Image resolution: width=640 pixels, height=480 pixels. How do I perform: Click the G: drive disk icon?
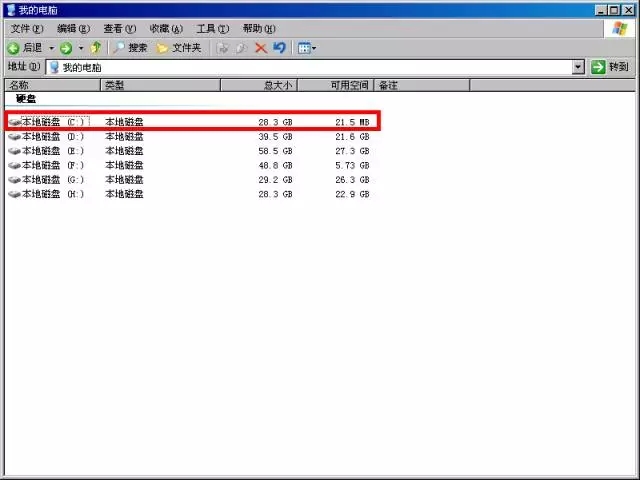15,180
